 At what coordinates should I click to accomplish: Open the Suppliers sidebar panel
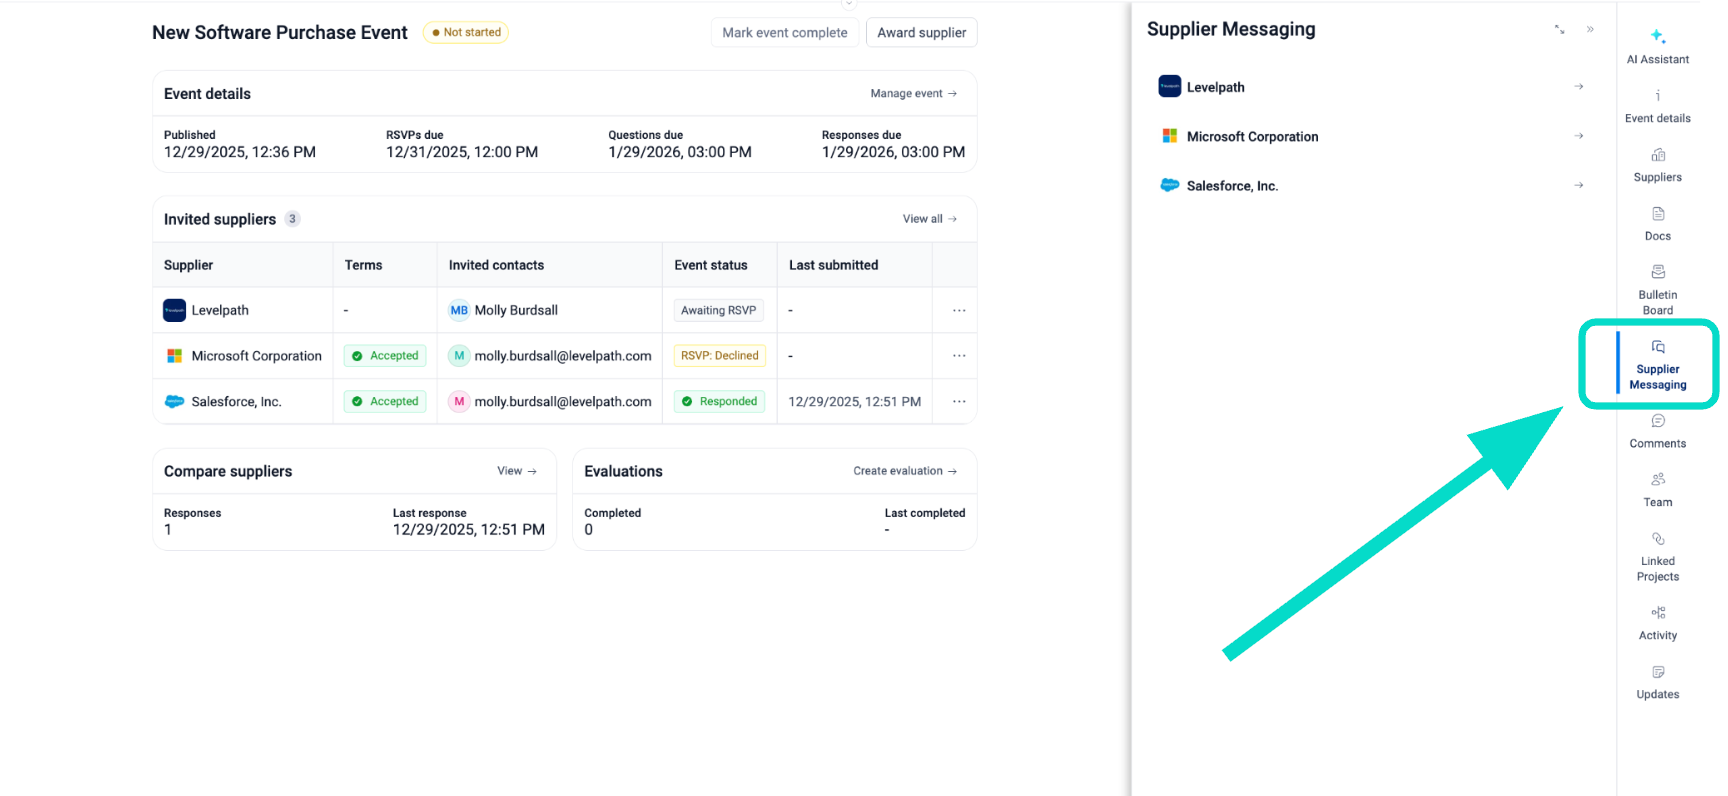1657,165
